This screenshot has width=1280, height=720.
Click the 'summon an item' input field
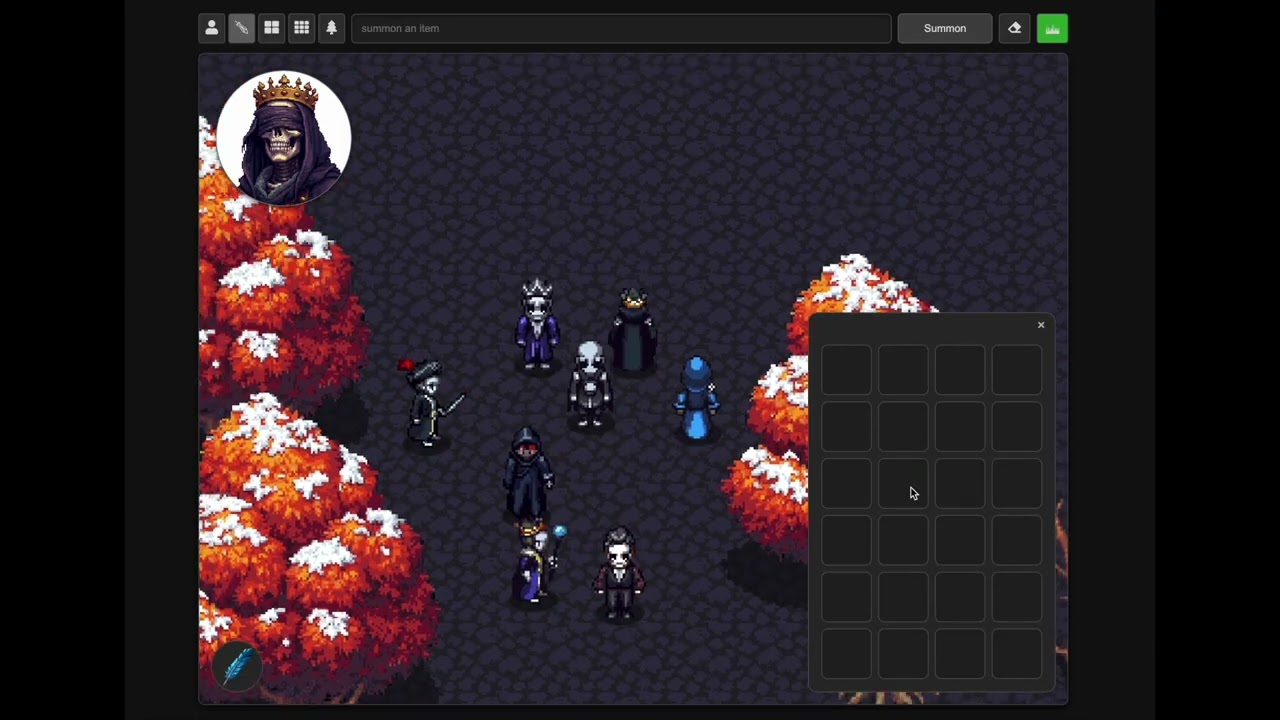[621, 28]
